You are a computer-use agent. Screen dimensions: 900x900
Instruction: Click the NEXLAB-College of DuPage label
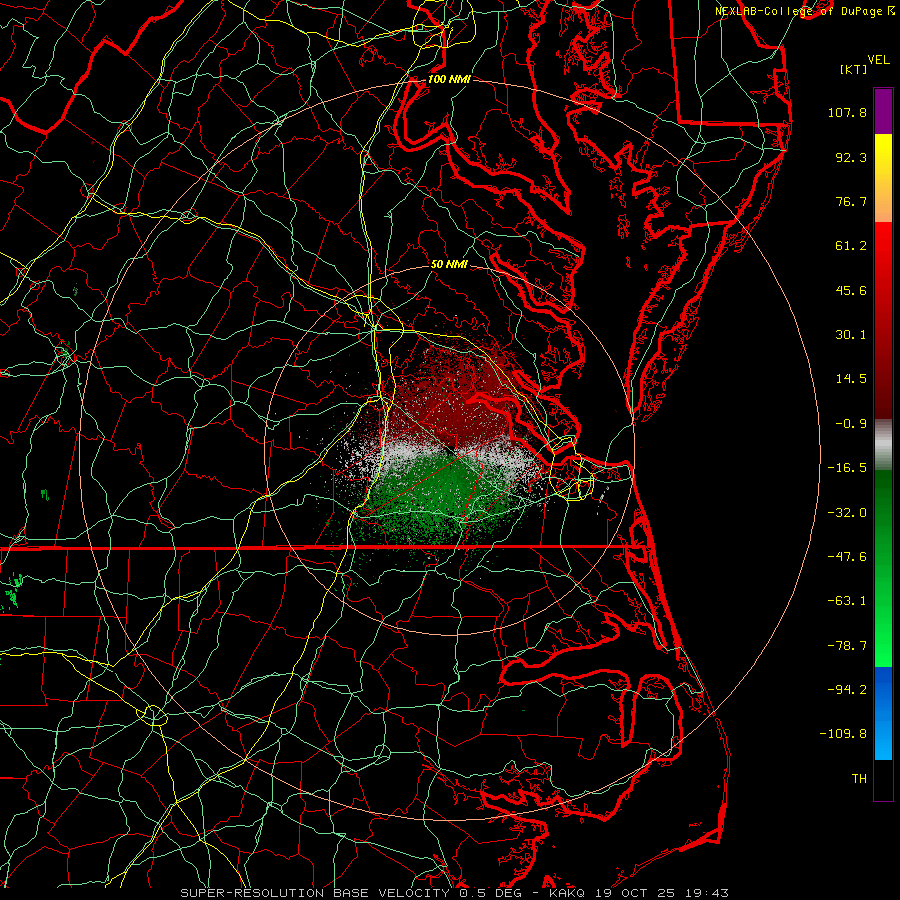click(x=799, y=11)
